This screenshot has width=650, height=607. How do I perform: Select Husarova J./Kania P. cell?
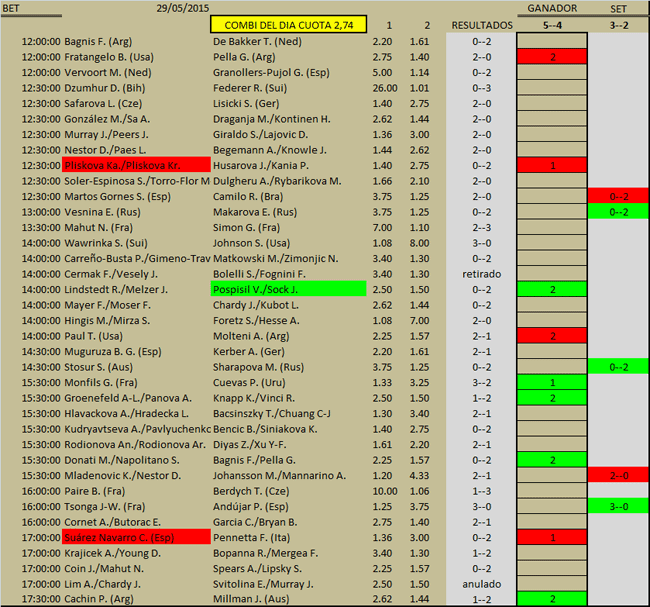(x=261, y=165)
